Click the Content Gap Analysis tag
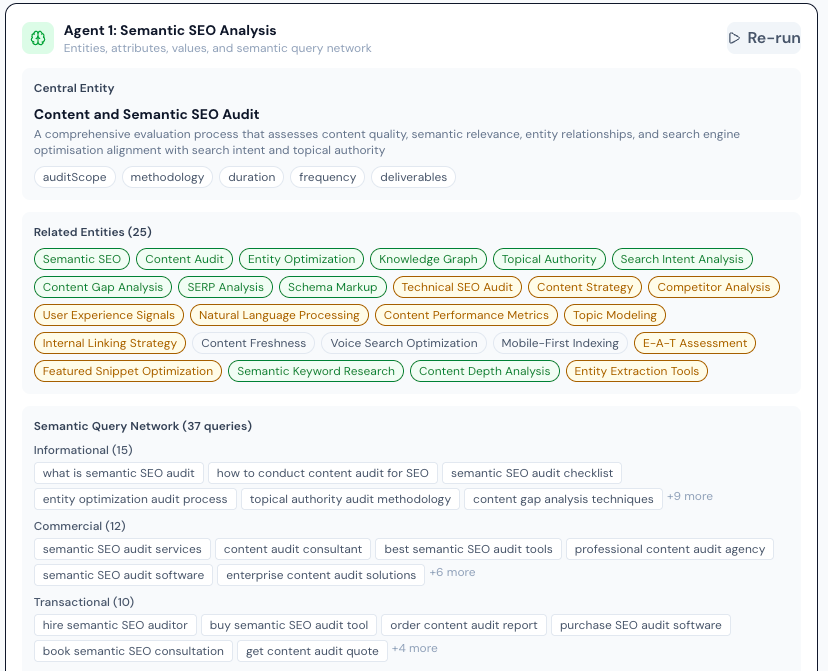Viewport: 828px width, 671px height. 103,287
